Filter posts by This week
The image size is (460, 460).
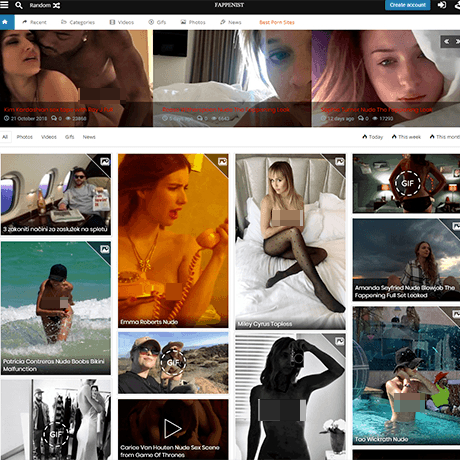pyautogui.click(x=406, y=137)
